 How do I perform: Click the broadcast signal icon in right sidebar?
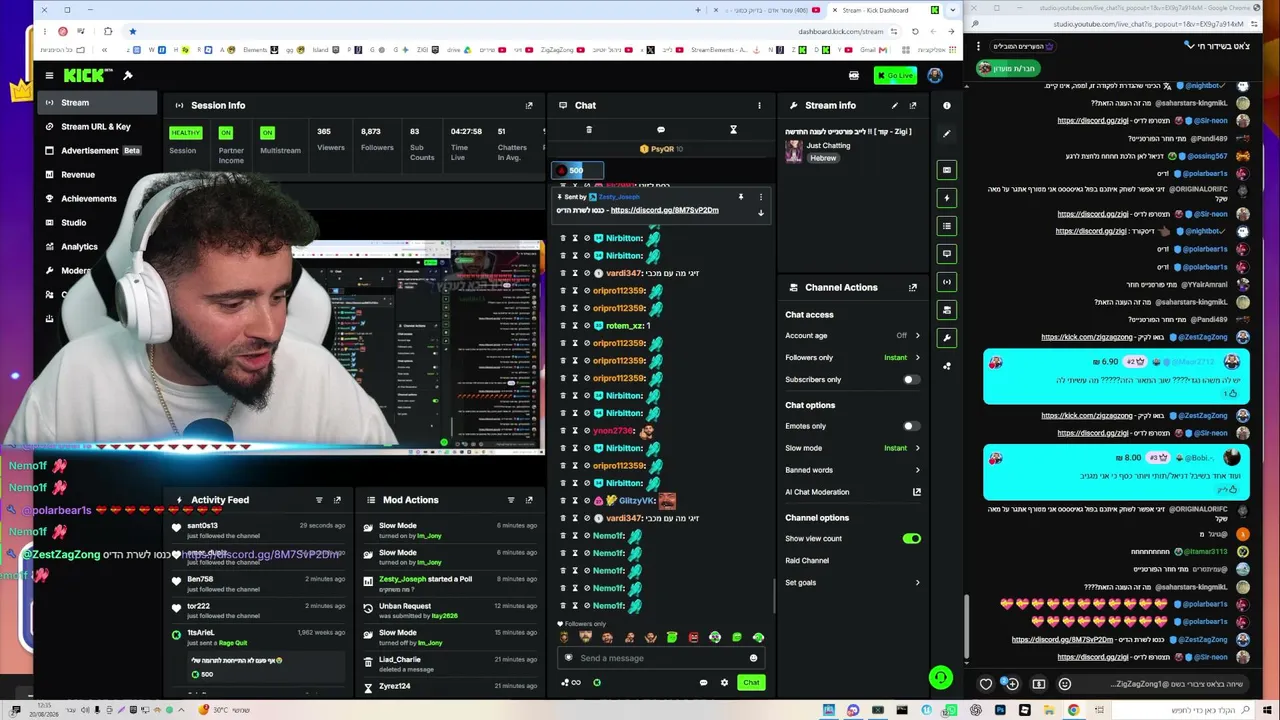[946, 282]
